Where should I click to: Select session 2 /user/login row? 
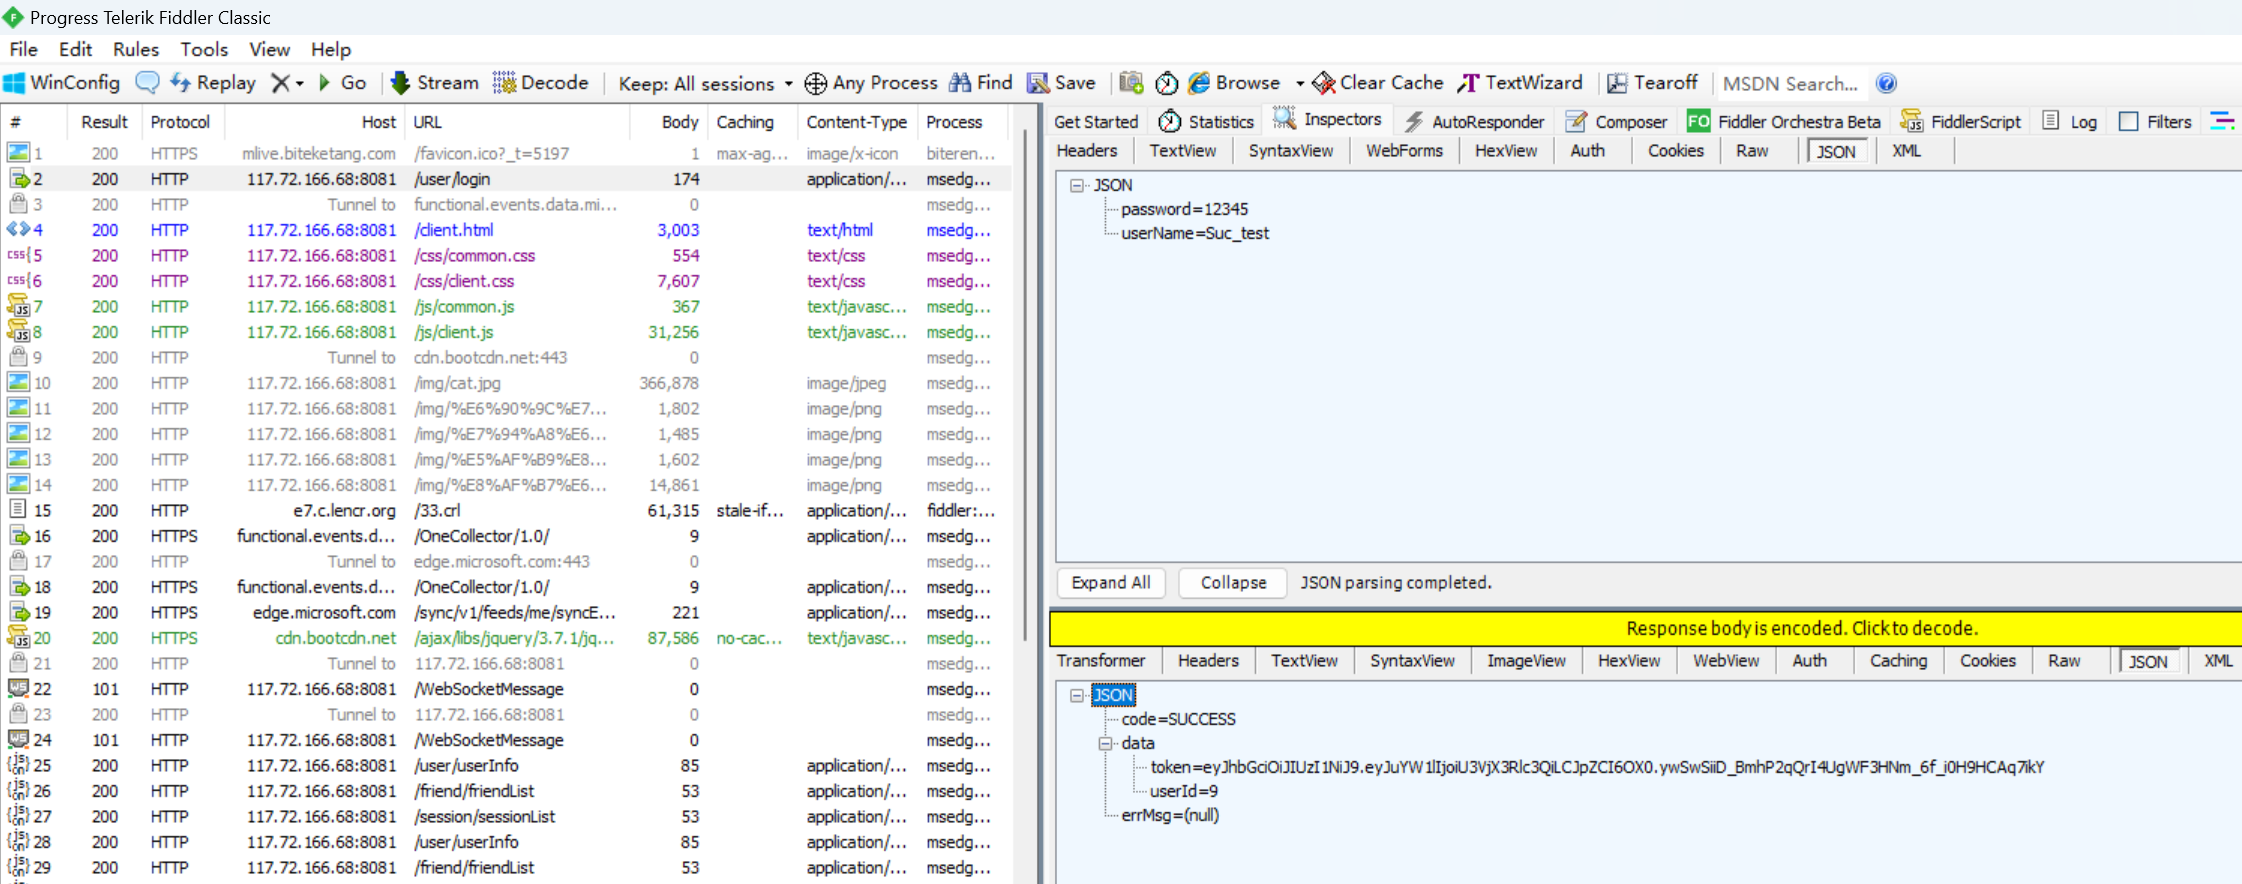click(x=506, y=179)
